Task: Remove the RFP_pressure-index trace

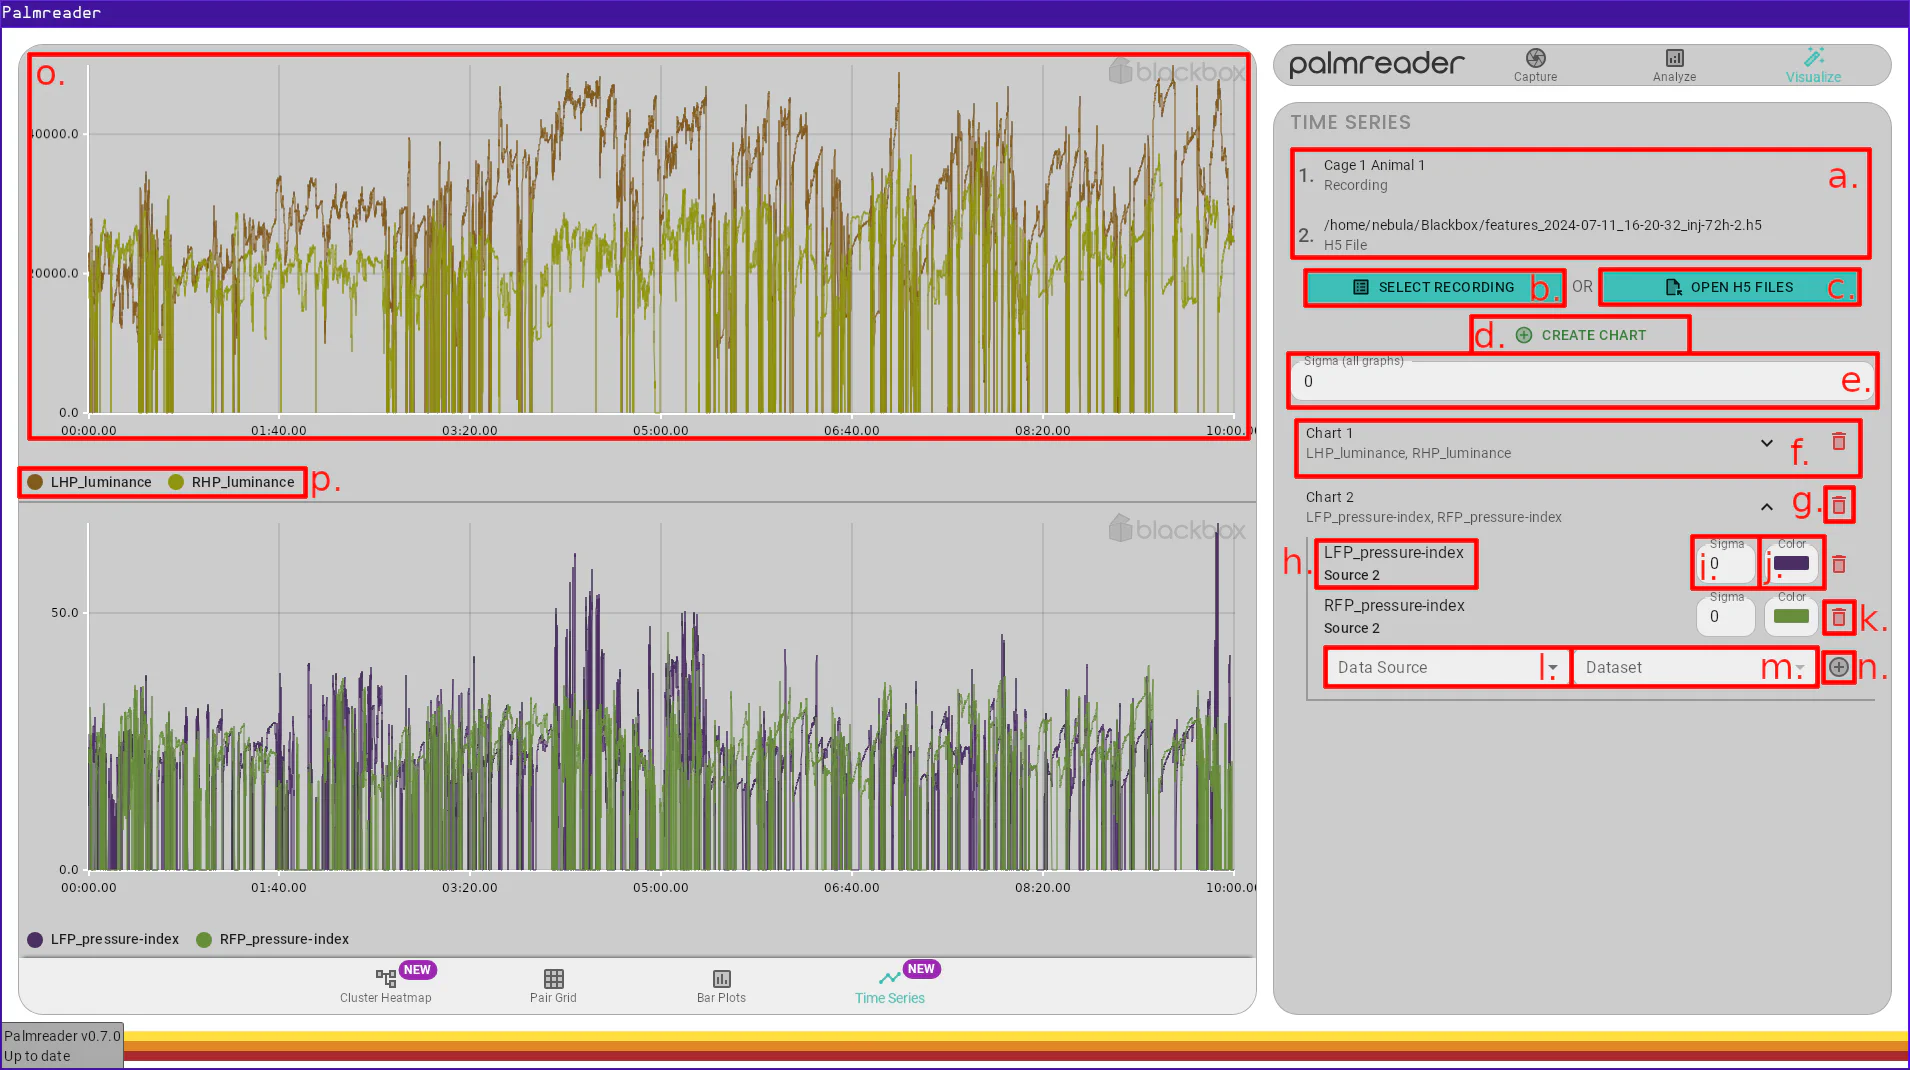Action: point(1840,617)
